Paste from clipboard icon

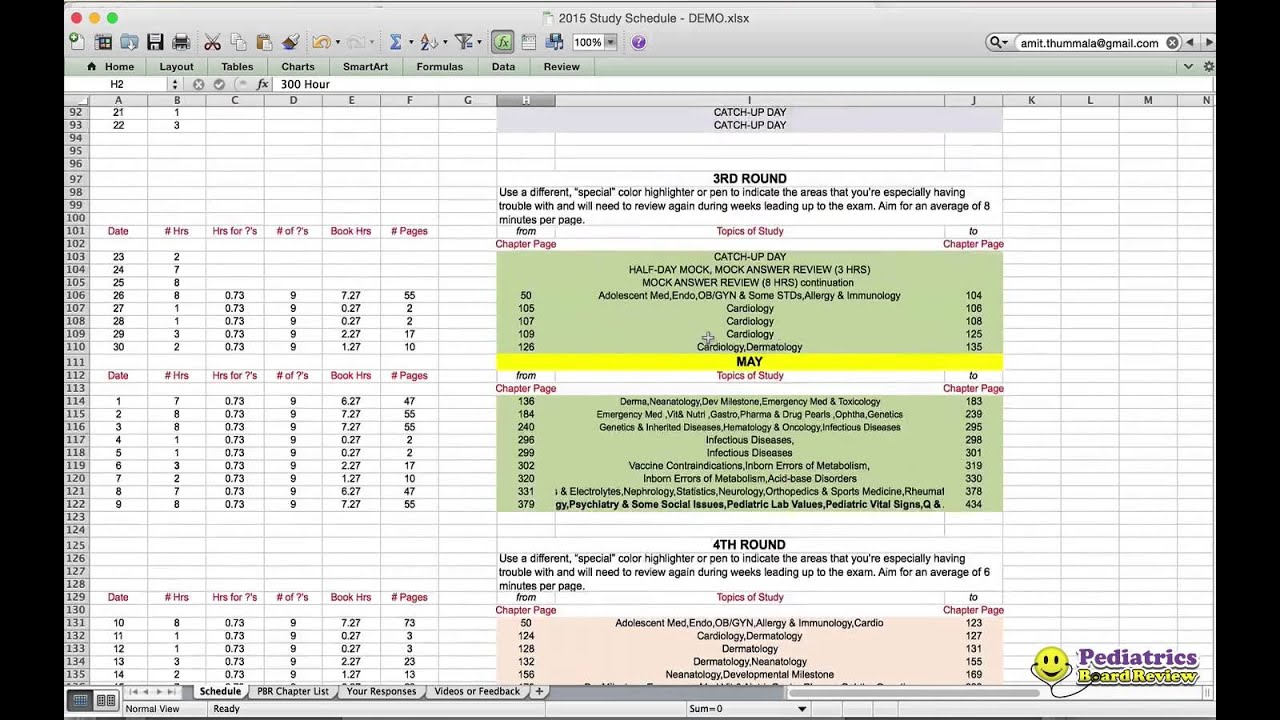point(264,42)
